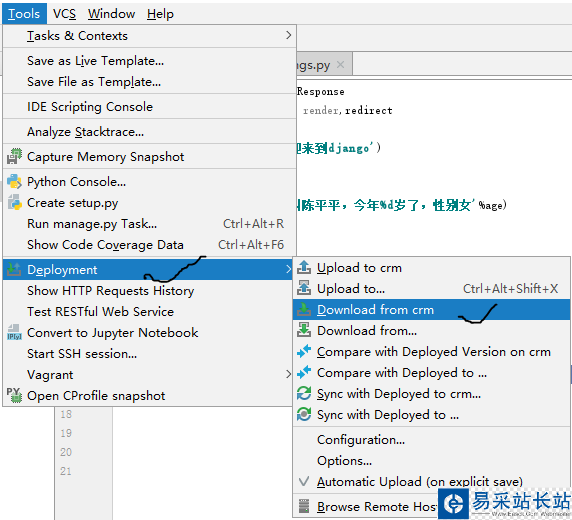Expand the Vagrant submenu arrow
The width and height of the screenshot is (572, 520).
(x=288, y=374)
